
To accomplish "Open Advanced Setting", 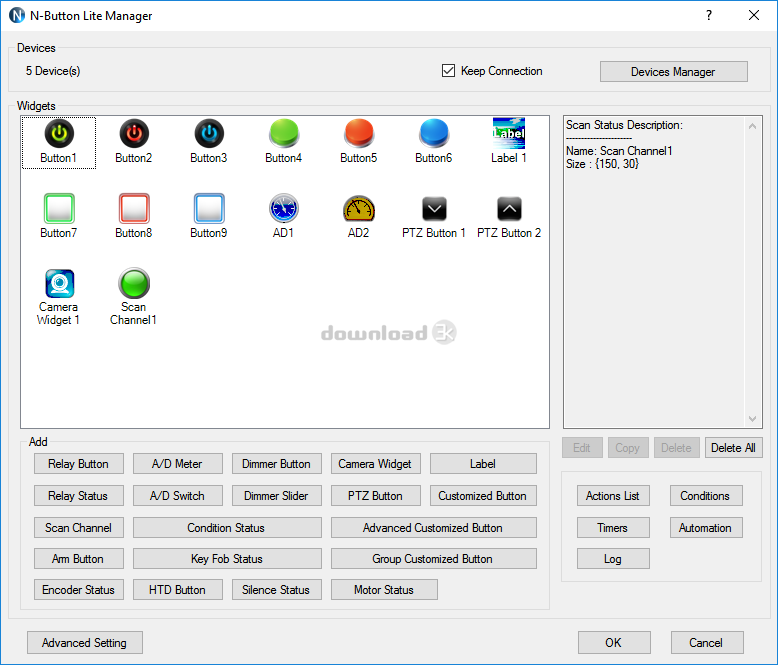I will 85,643.
